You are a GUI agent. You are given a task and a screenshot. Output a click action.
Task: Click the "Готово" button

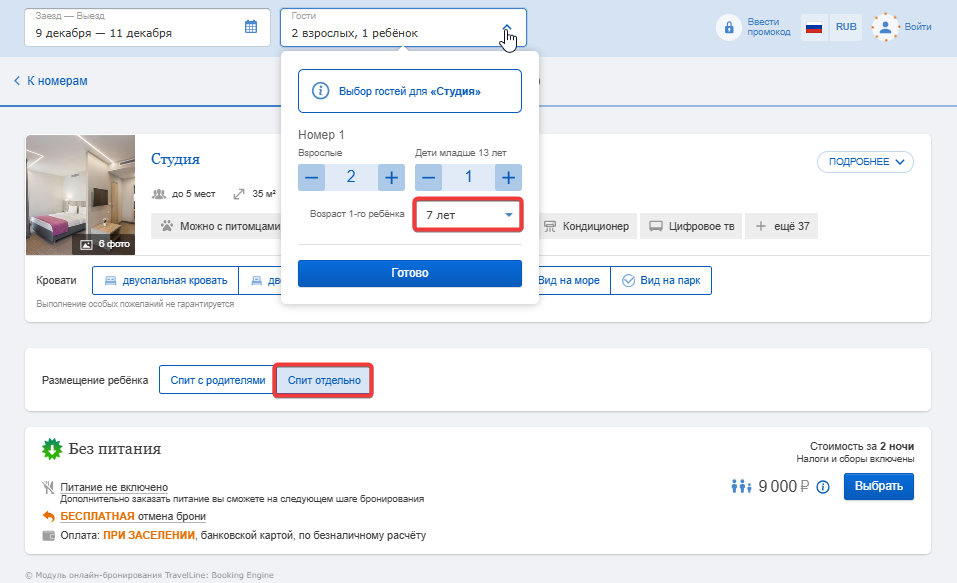click(410, 273)
